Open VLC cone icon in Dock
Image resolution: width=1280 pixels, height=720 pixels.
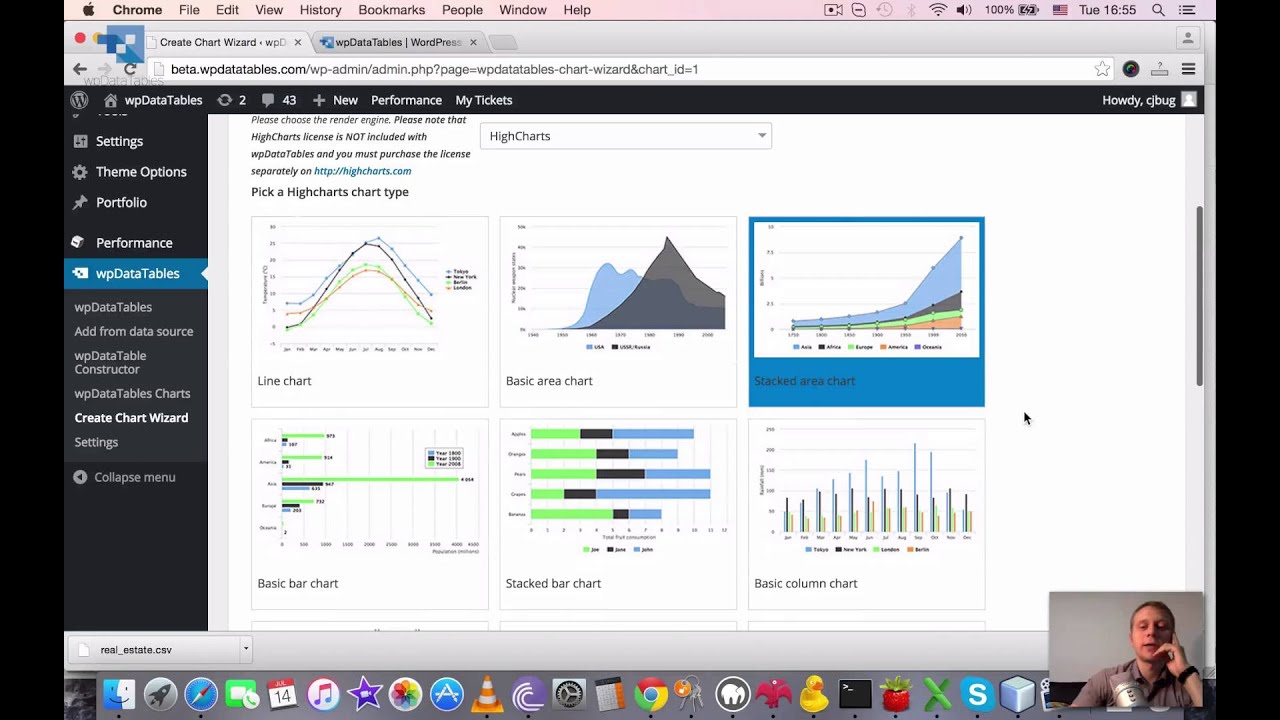tap(487, 694)
